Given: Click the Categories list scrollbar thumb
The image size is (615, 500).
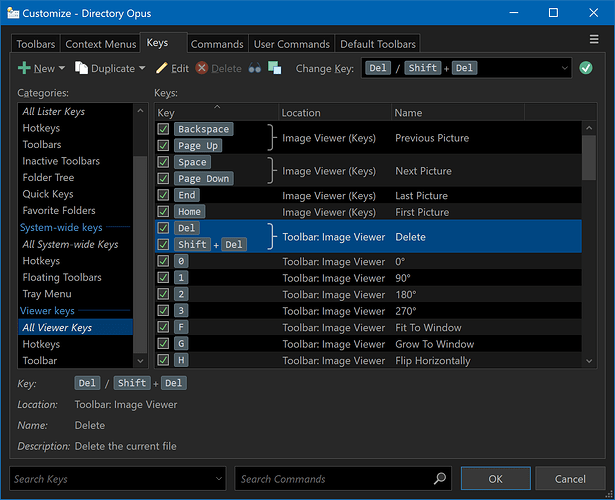Looking at the screenshot, I should pos(140,254).
